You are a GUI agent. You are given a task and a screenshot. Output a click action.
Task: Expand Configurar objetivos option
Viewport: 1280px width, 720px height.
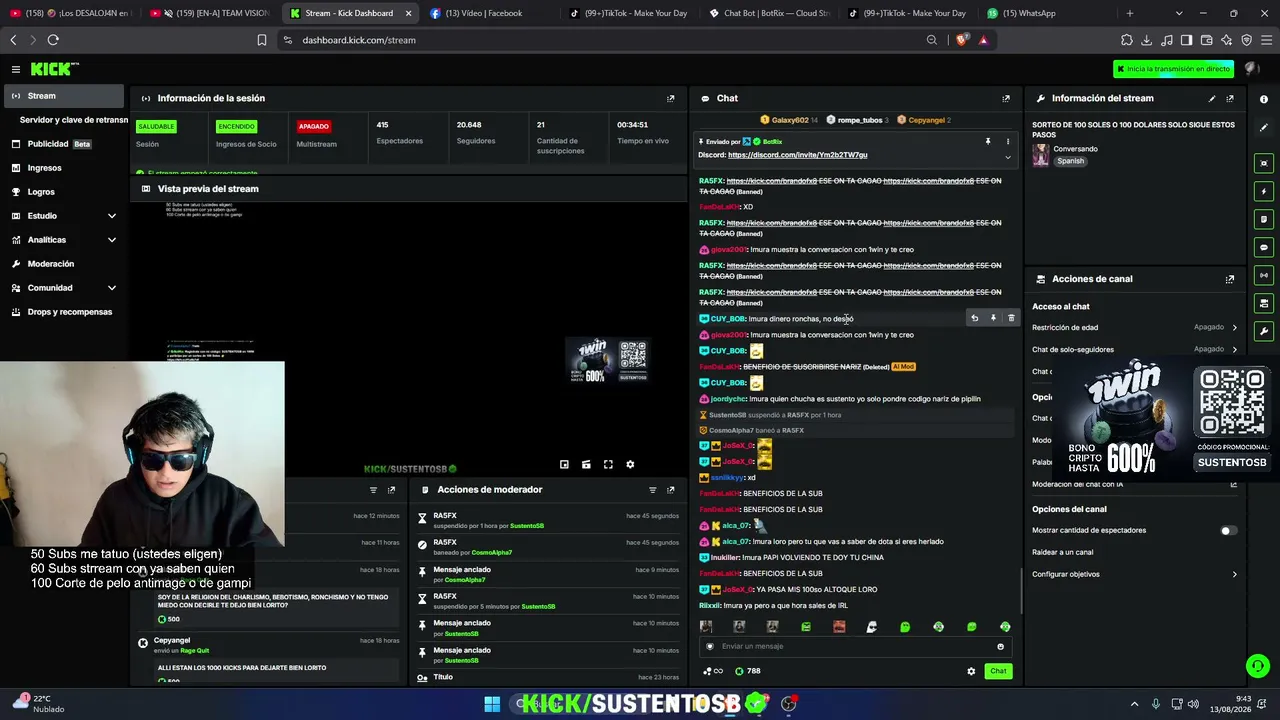tap(1135, 574)
